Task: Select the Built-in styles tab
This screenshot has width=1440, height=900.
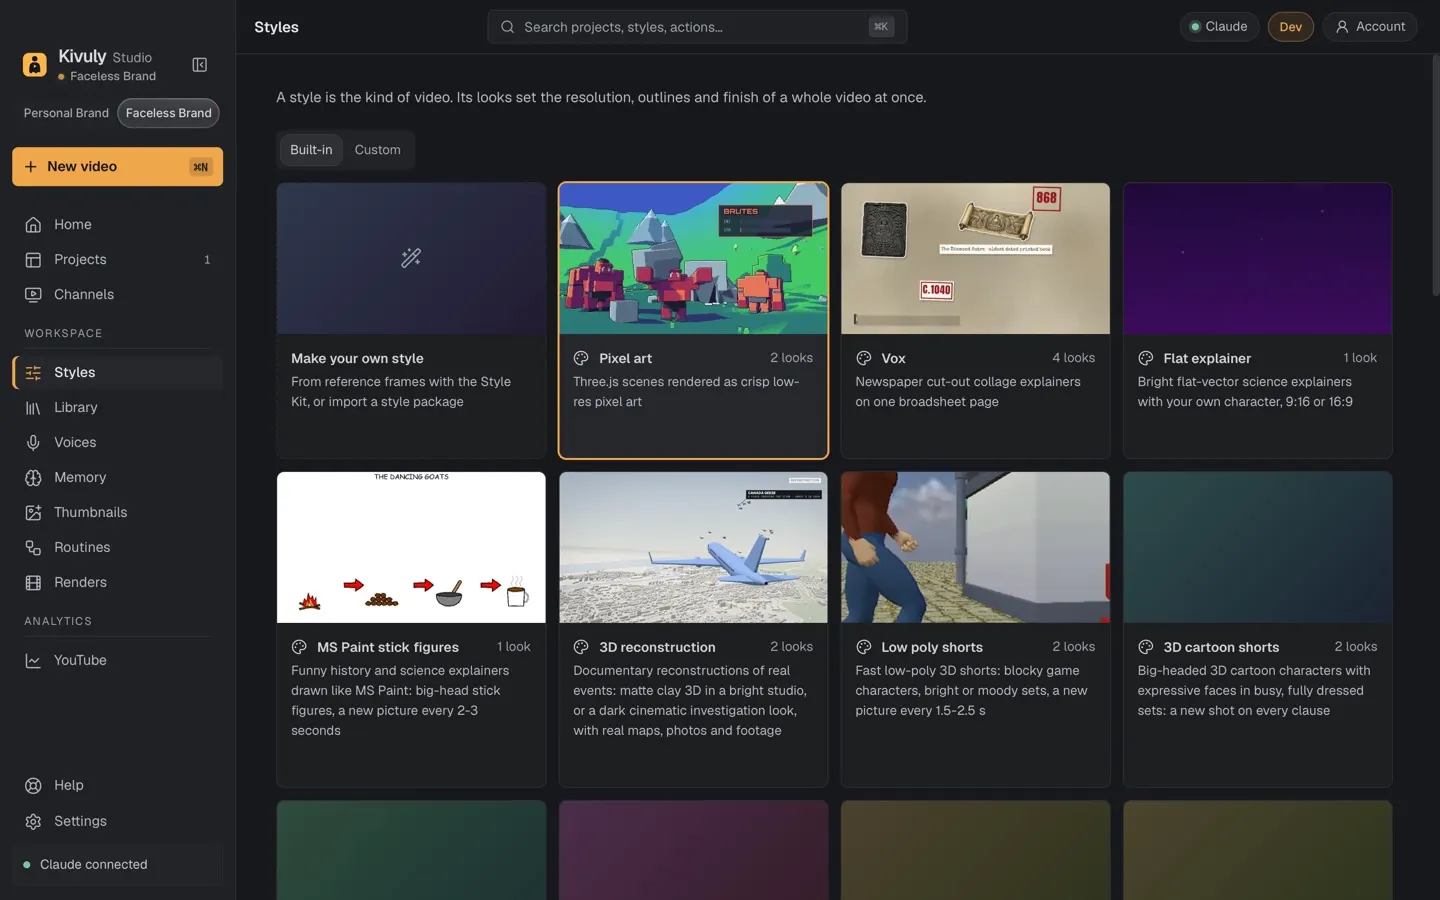Action: click(x=311, y=150)
